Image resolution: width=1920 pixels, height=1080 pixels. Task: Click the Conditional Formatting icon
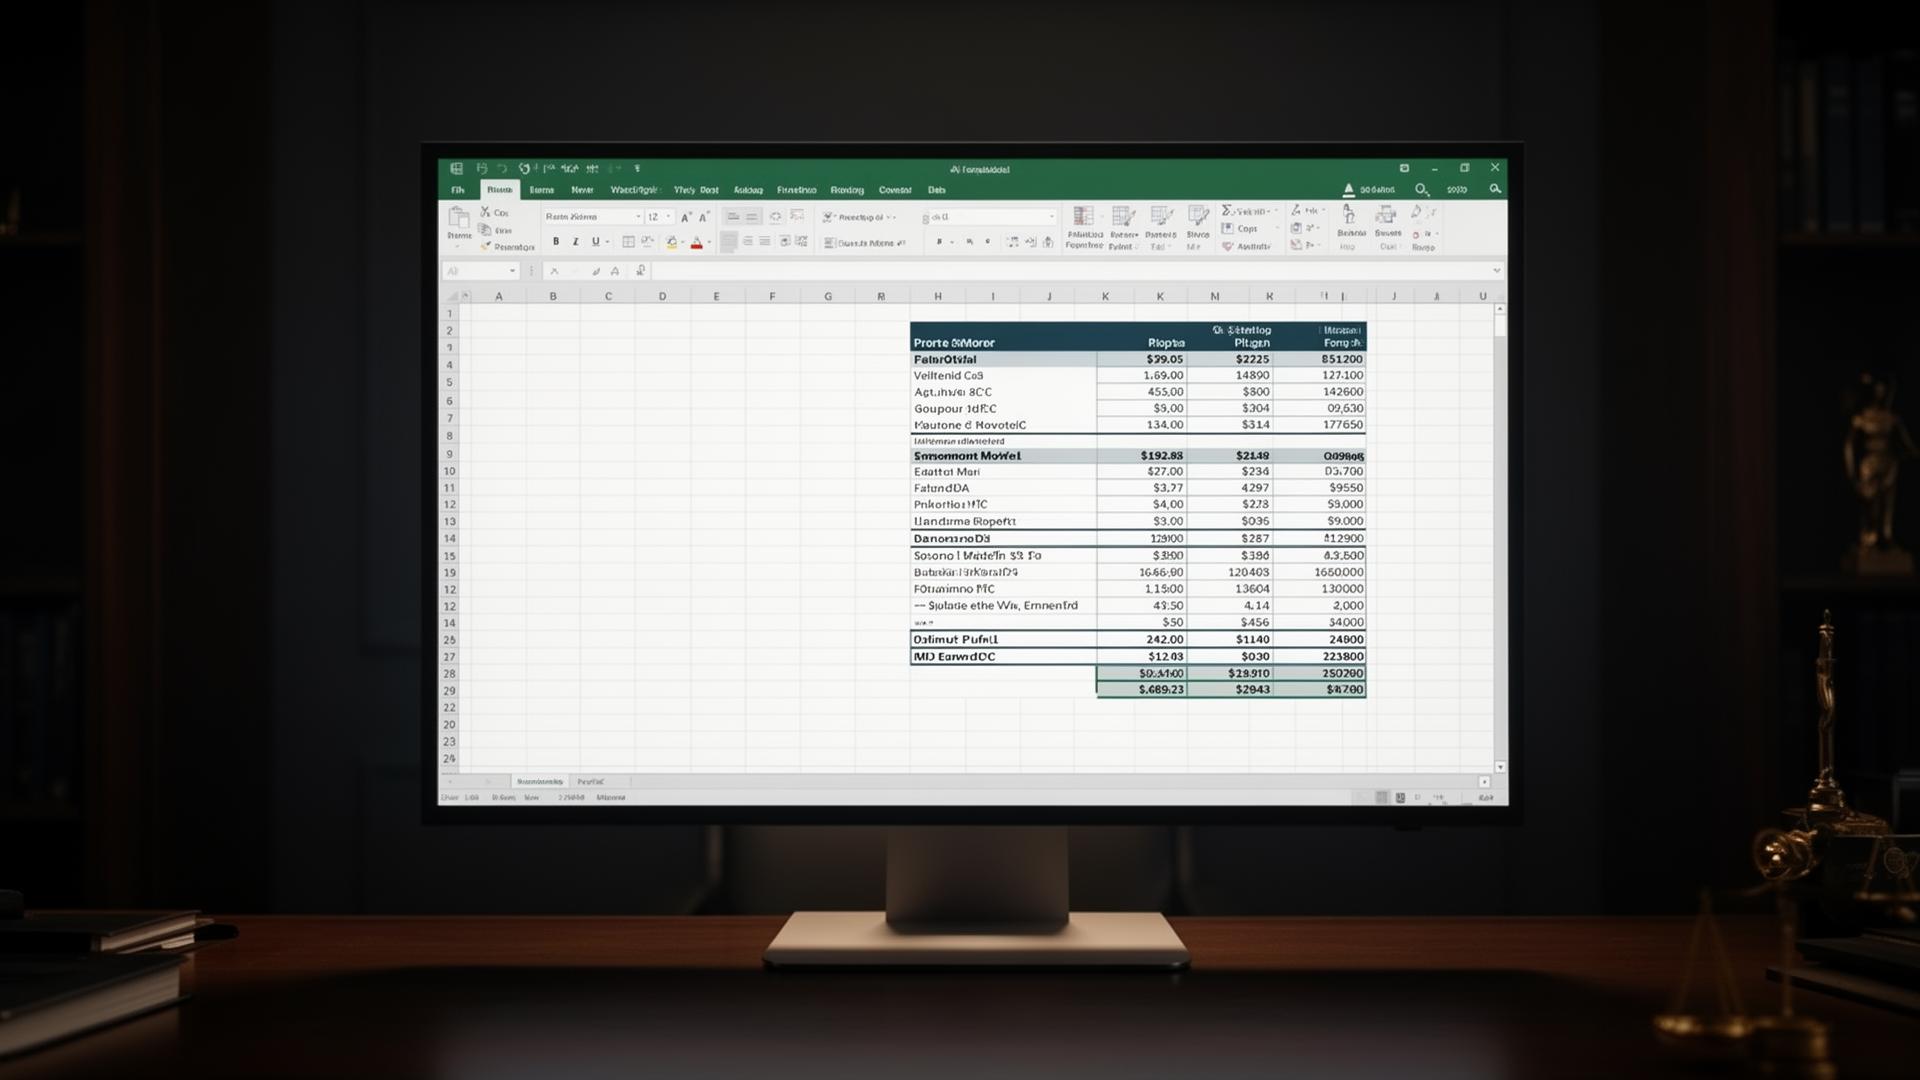pyautogui.click(x=1082, y=217)
